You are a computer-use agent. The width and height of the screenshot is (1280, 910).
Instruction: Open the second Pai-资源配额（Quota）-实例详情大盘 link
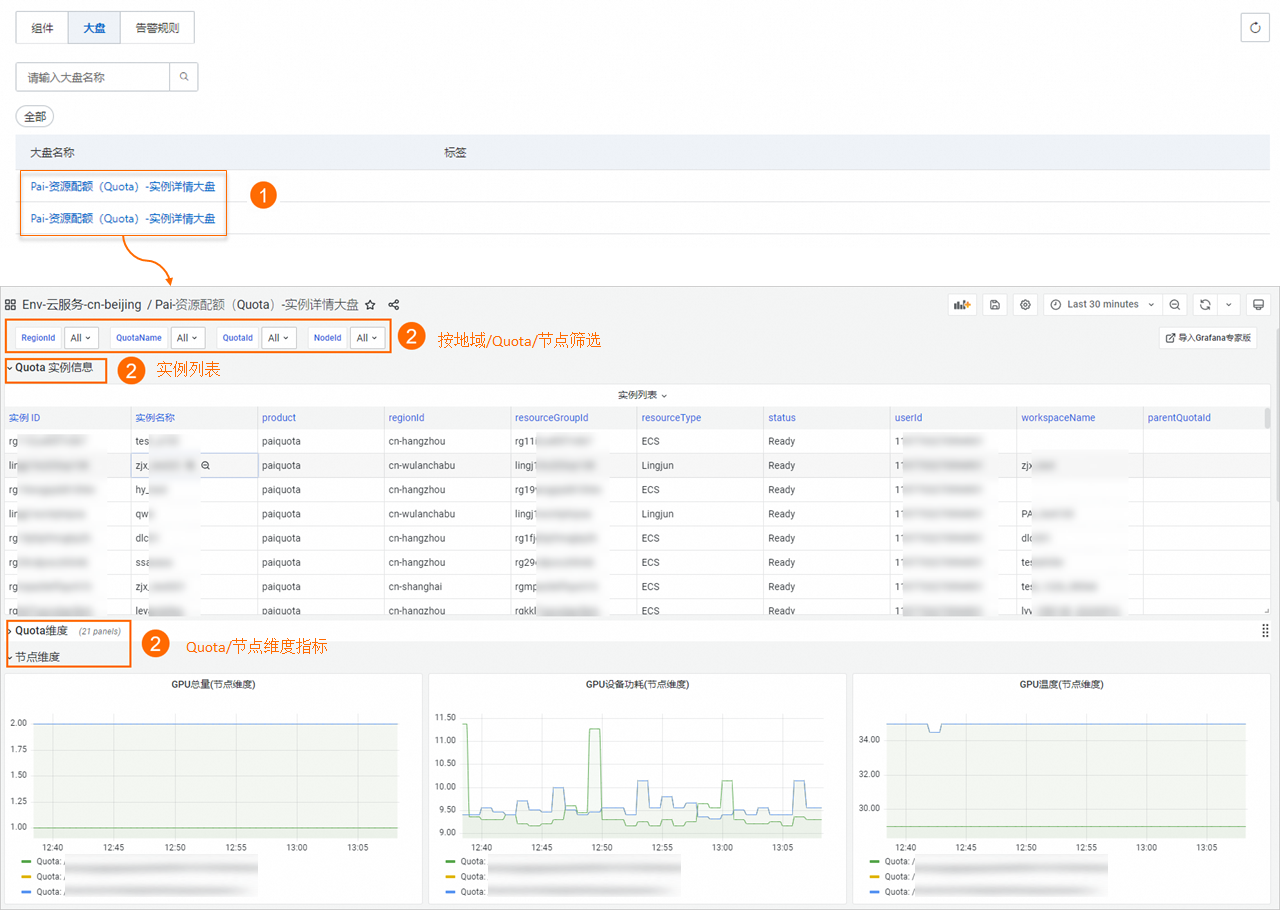click(x=123, y=219)
